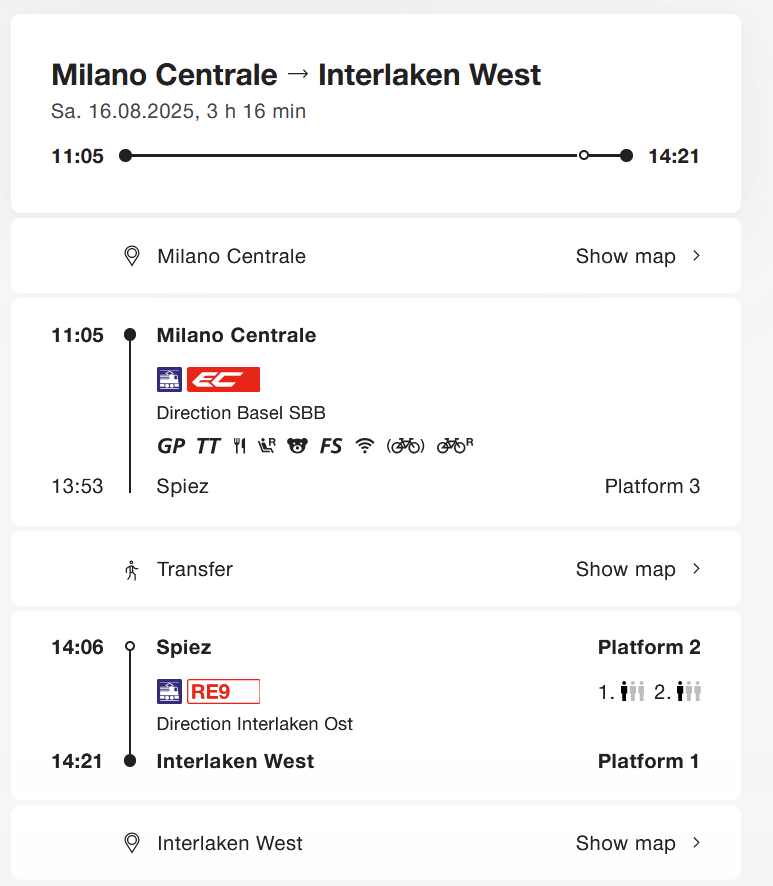Click the RE9 train line badge
773x886 pixels.
[223, 691]
